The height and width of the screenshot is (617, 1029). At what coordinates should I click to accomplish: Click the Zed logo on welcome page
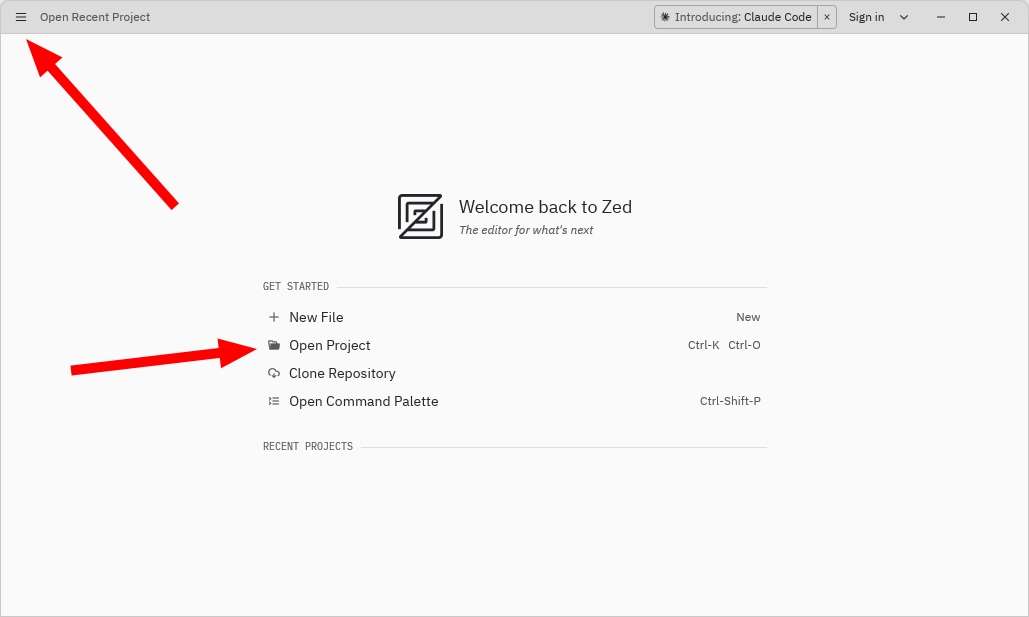[x=420, y=216]
